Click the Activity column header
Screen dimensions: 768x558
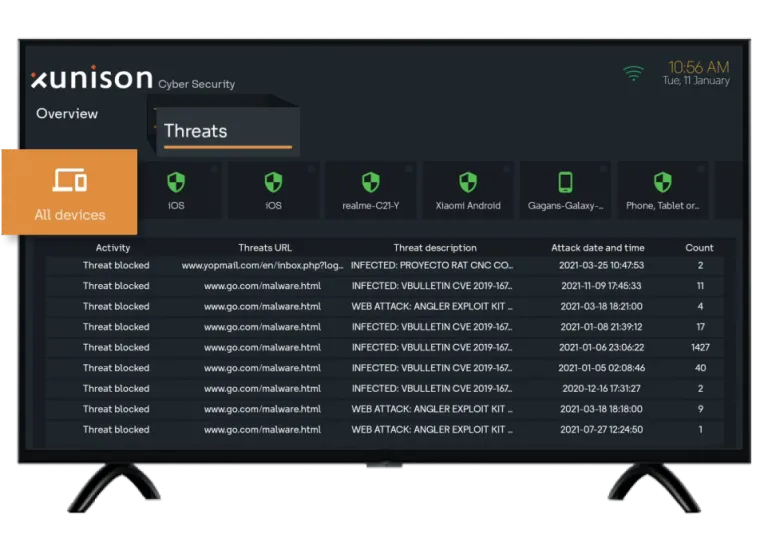click(113, 248)
